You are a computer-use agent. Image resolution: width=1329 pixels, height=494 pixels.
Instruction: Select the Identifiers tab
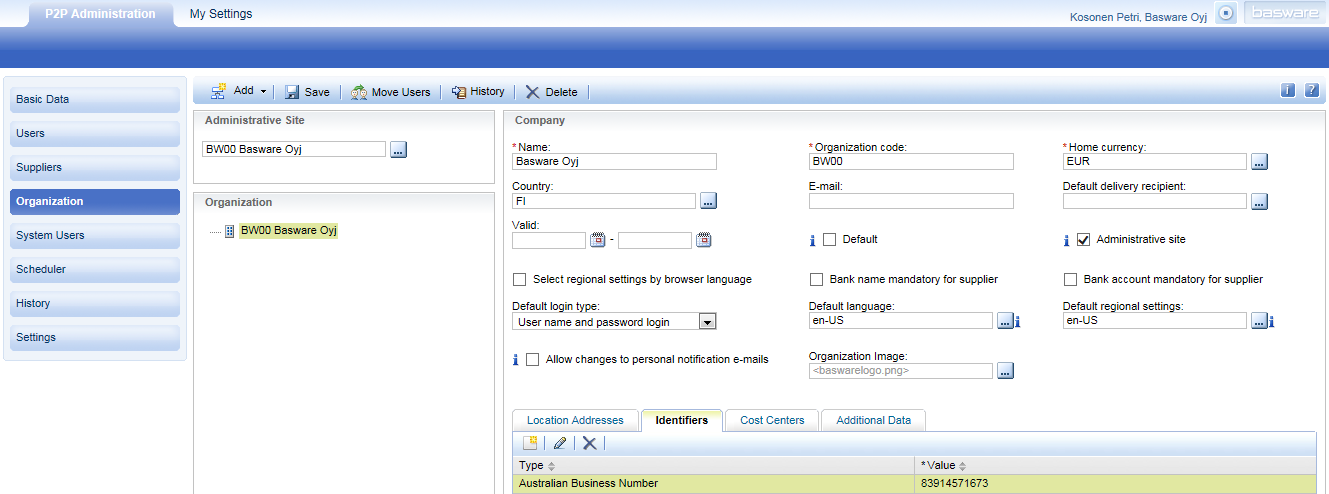pos(682,420)
